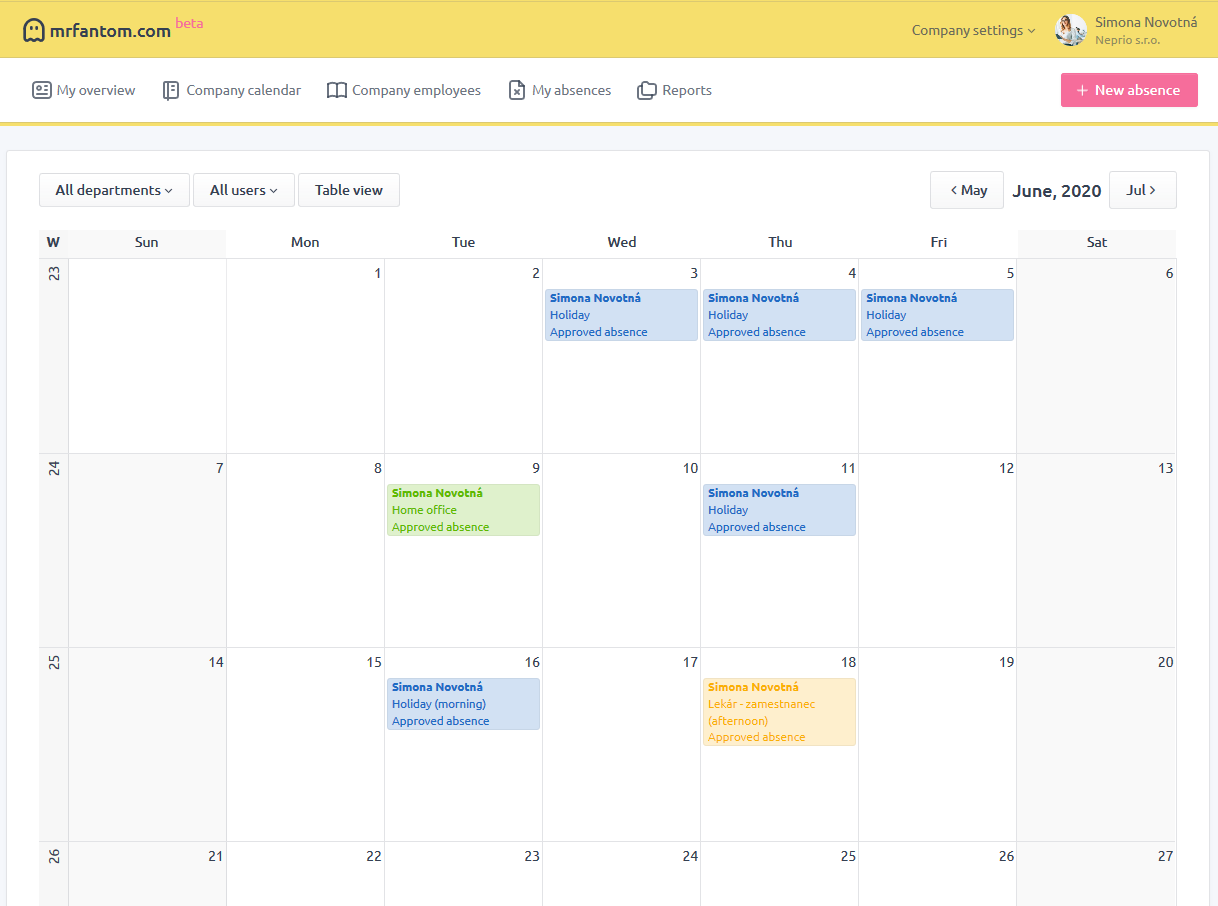Click the June, 2020 month title

pos(1057,190)
